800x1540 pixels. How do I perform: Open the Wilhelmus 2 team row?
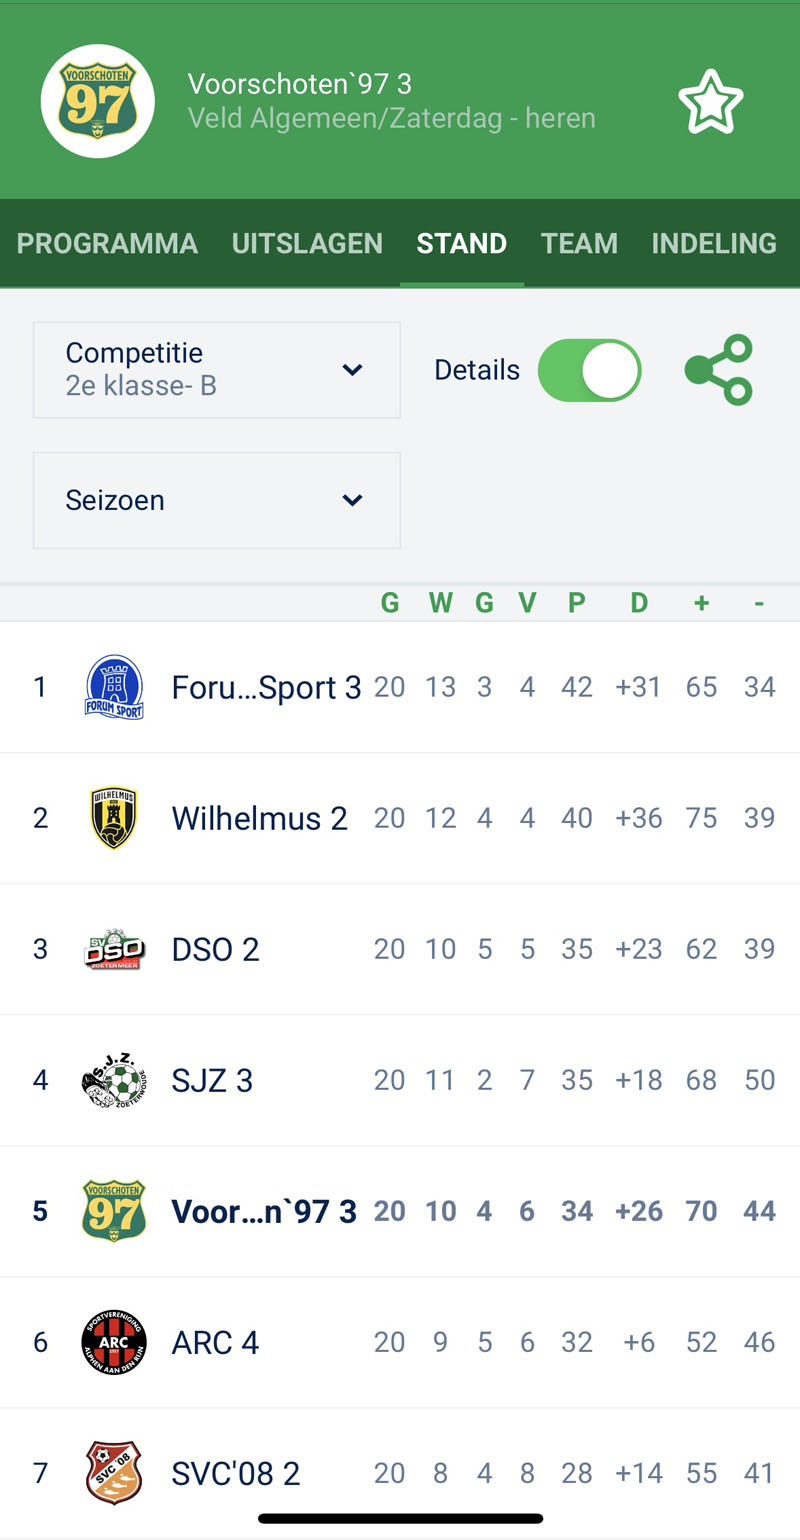(x=400, y=818)
